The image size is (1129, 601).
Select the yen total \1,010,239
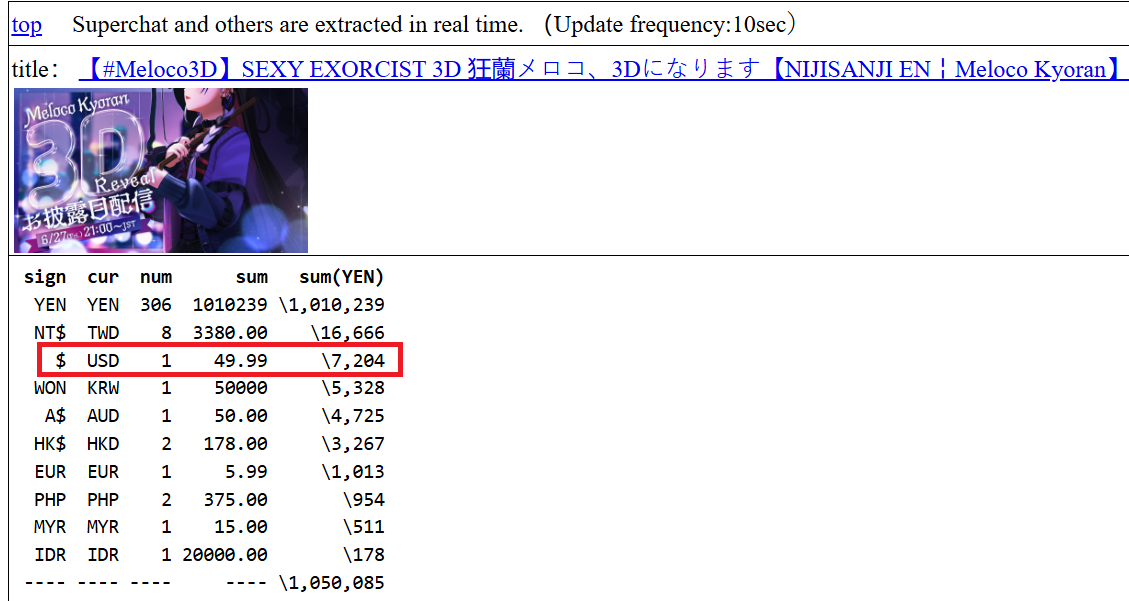click(331, 305)
